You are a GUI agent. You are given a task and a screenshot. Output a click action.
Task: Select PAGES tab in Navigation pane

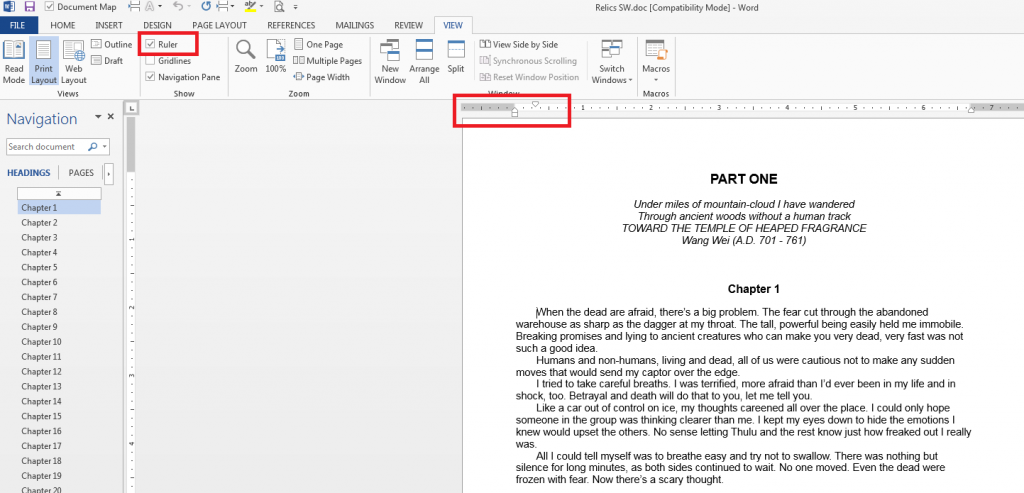click(x=81, y=173)
